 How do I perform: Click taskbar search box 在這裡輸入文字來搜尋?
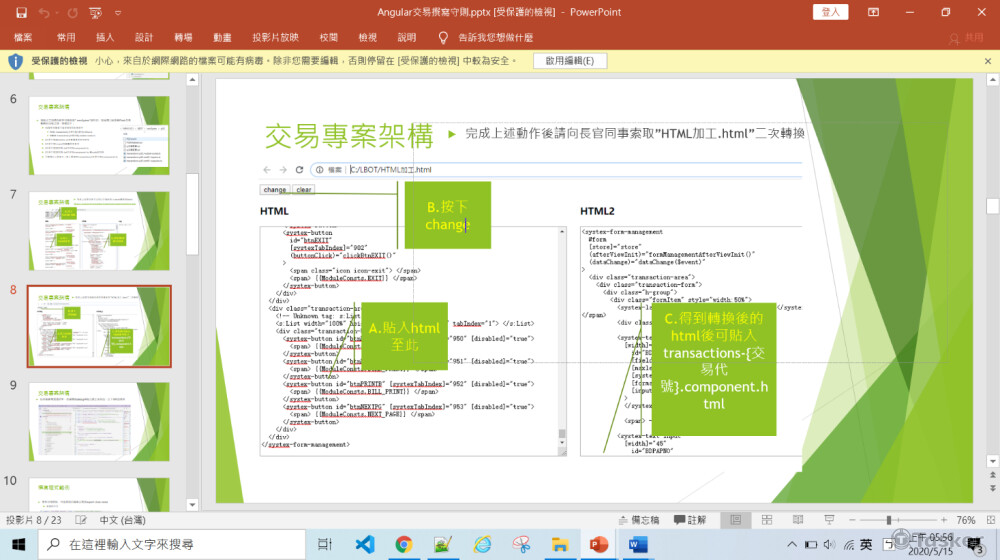171,544
